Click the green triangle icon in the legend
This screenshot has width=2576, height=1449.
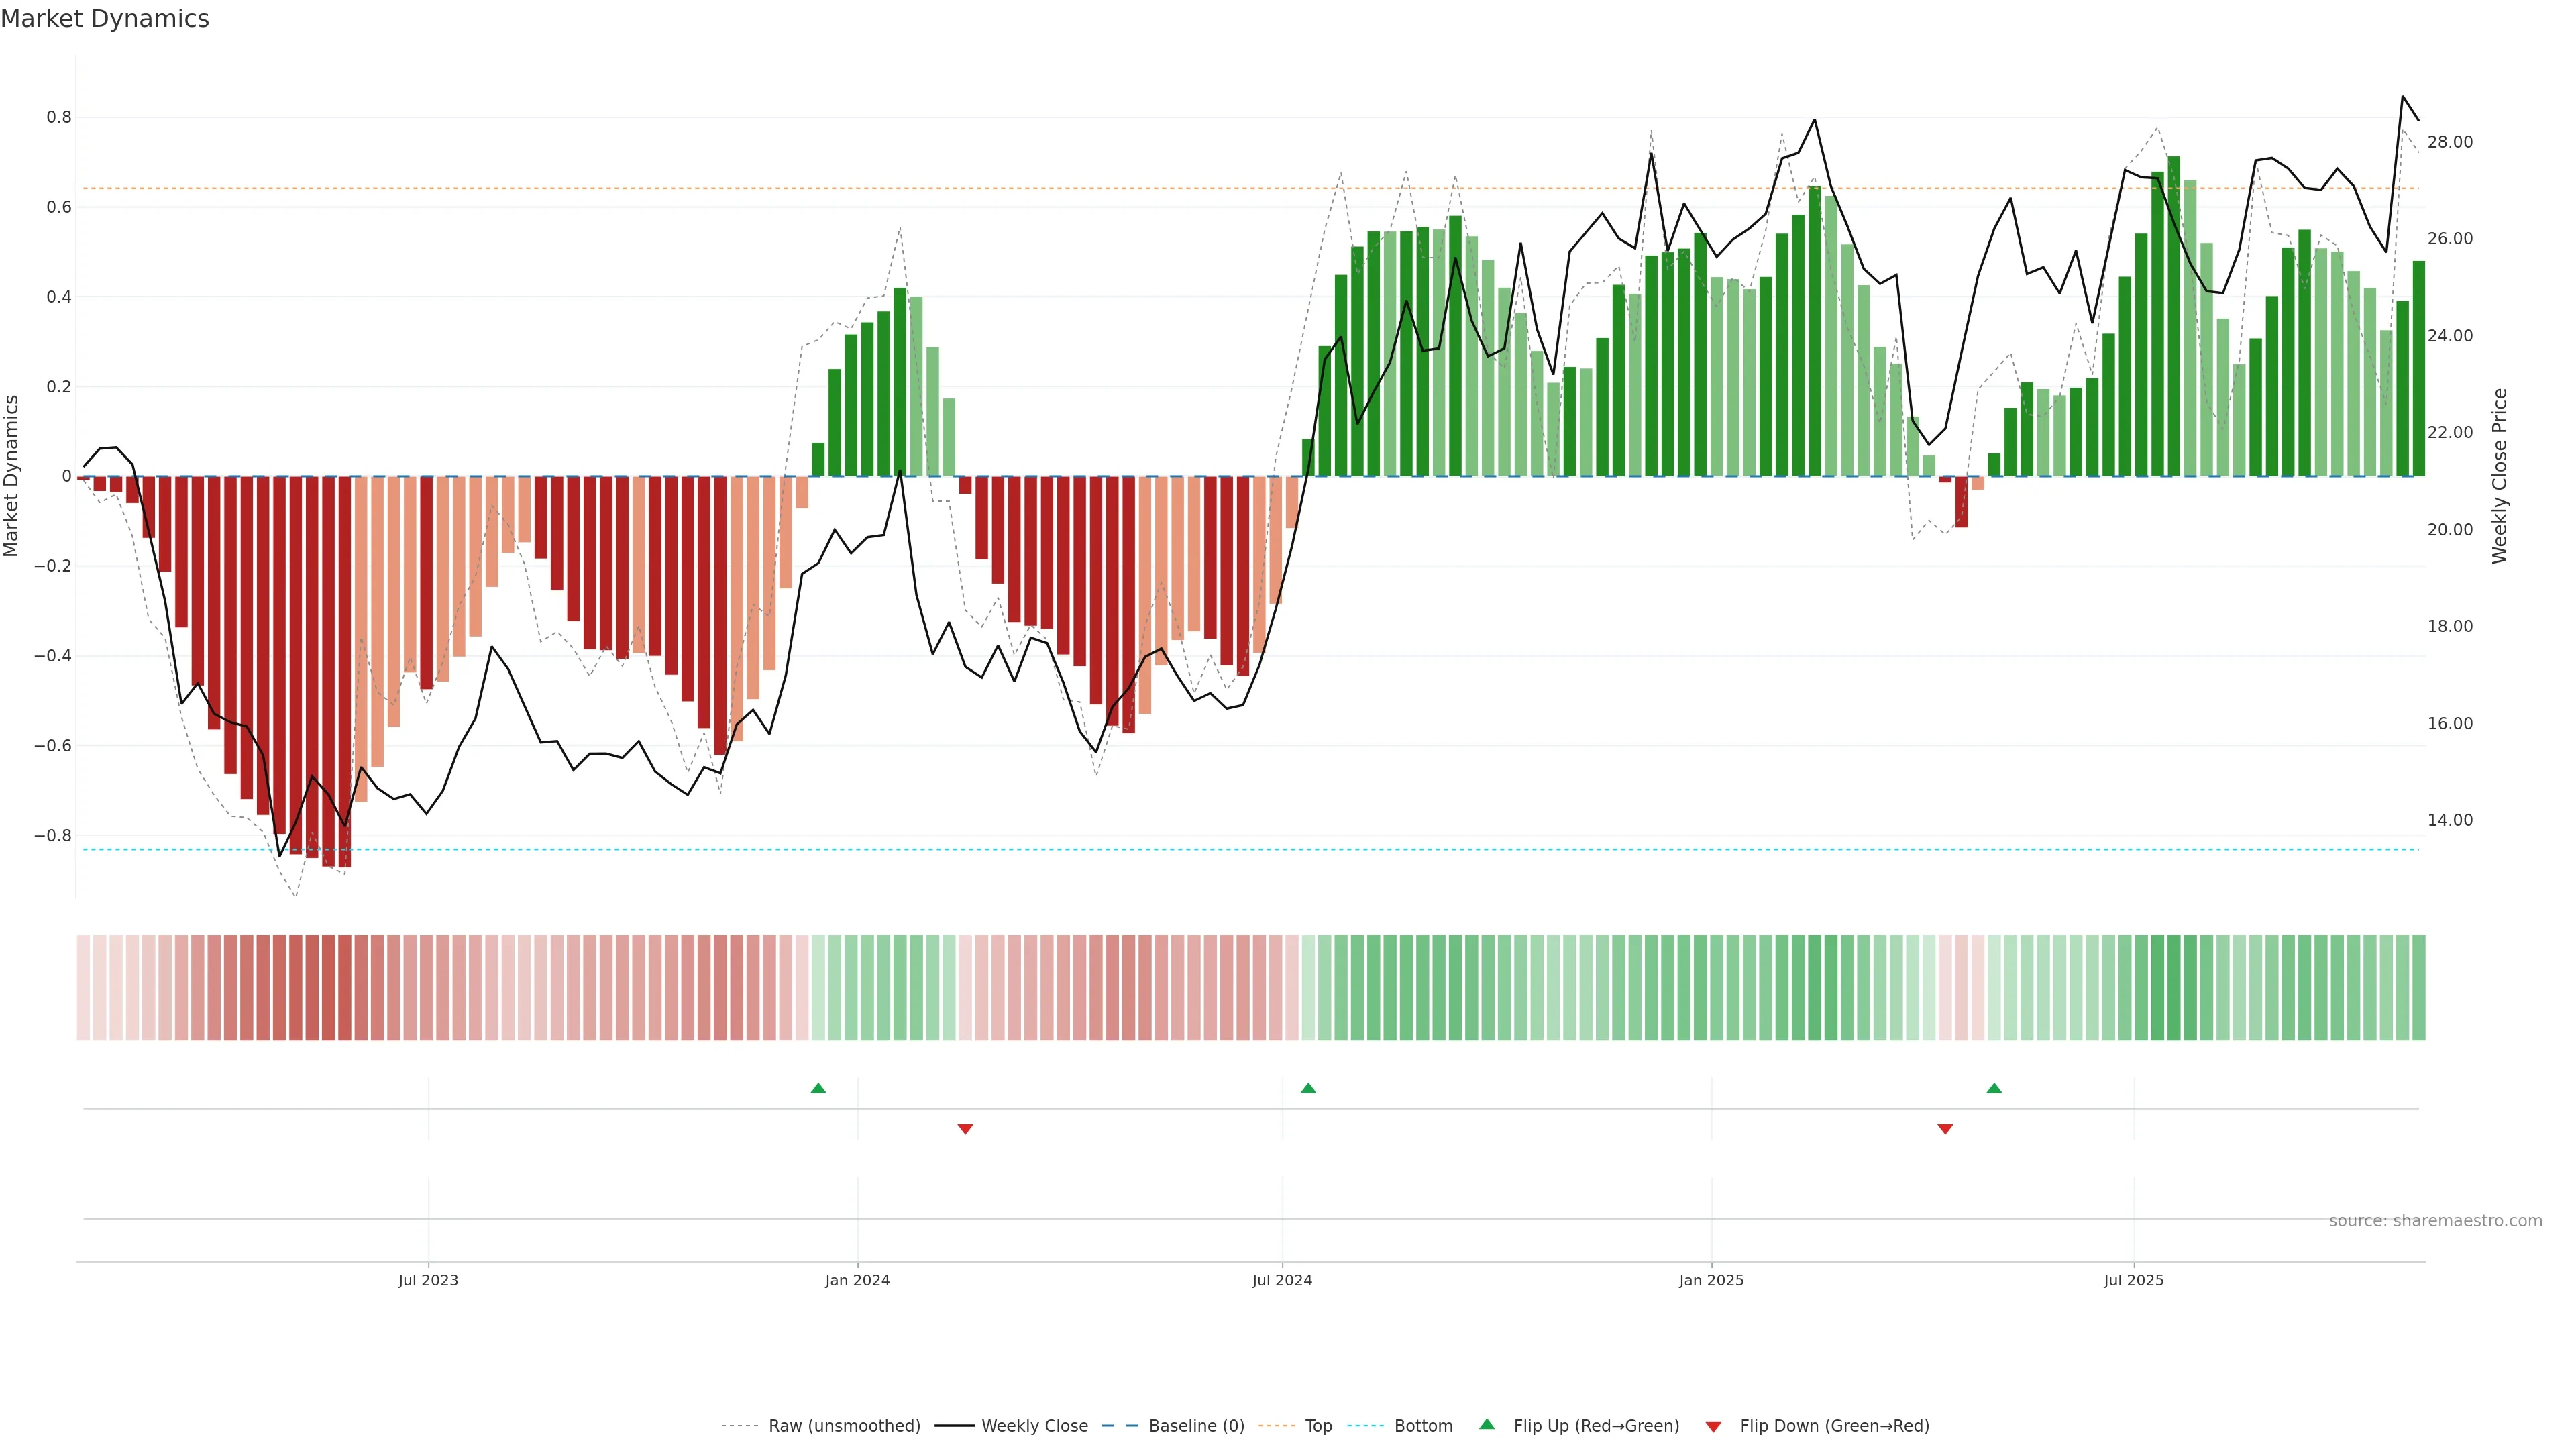click(x=1487, y=1424)
